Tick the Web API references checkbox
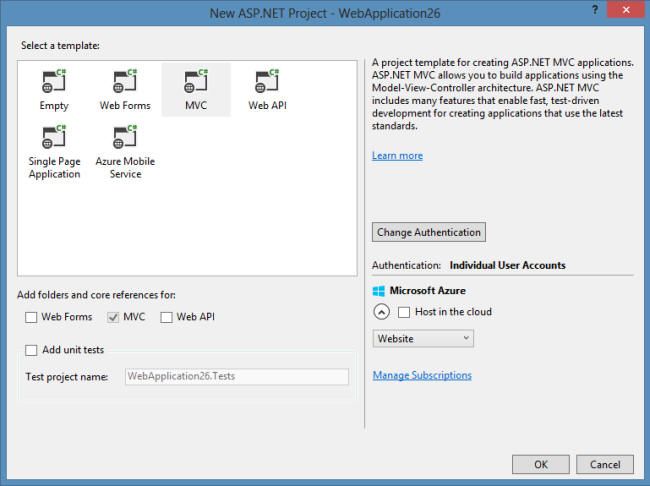Viewport: 650px width, 486px height. pyautogui.click(x=167, y=317)
